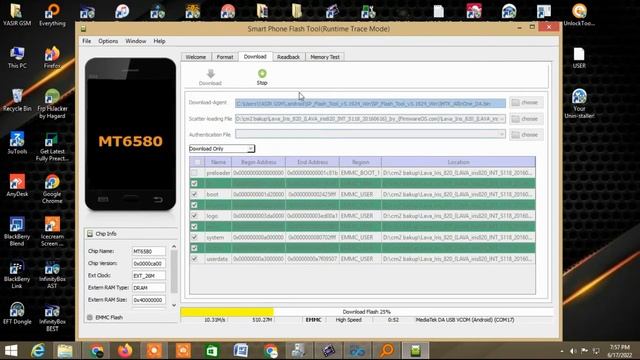Expand the Scatter-loading File dropdown arrow
The height and width of the screenshot is (360, 640).
coord(502,119)
